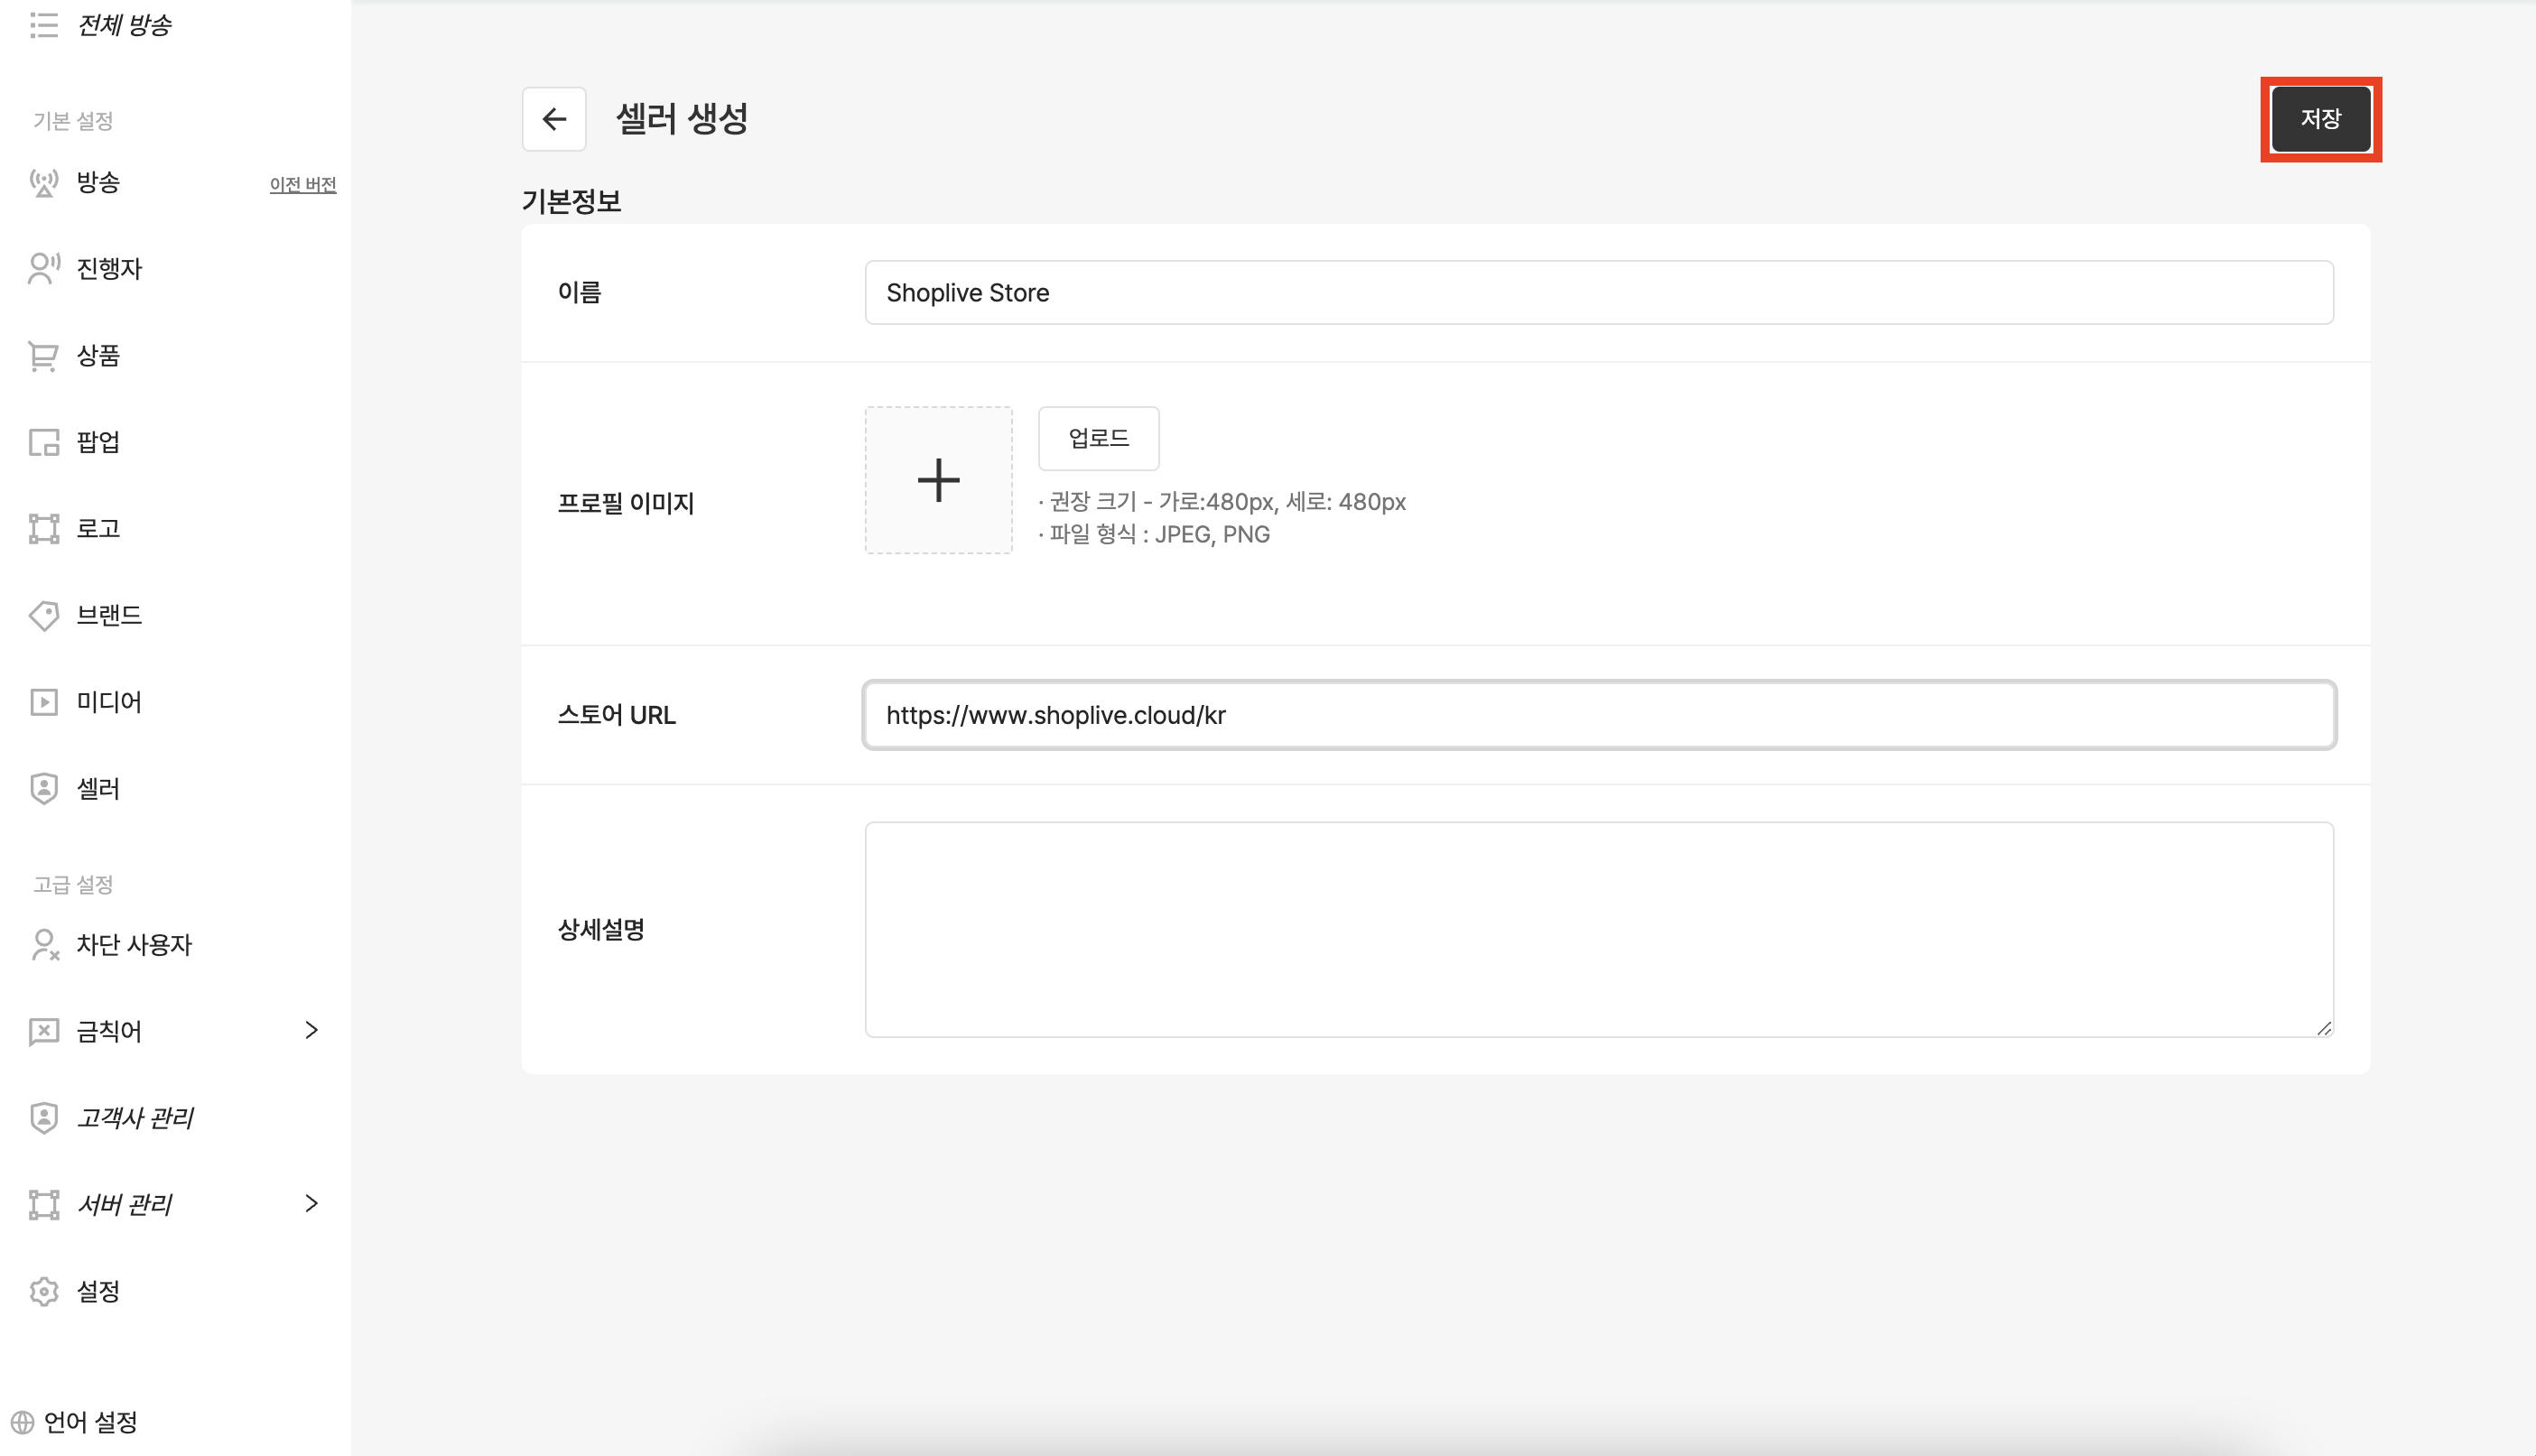
Task: Click the profile image plus placeholder
Action: [x=938, y=480]
